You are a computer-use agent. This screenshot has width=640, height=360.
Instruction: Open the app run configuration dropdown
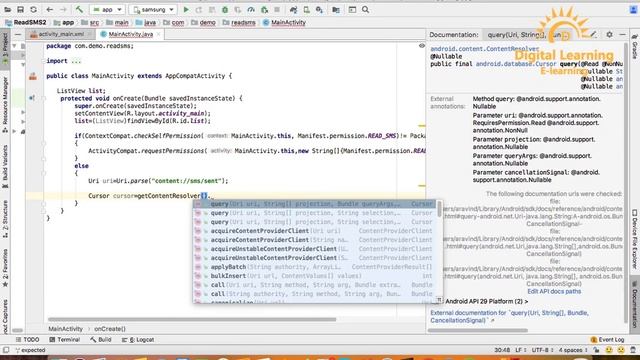point(107,9)
